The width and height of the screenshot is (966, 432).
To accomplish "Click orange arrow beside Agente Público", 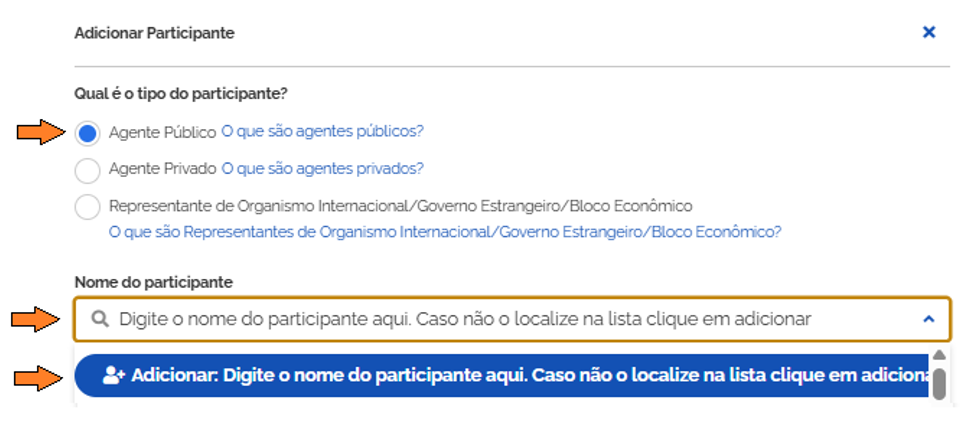I will [x=40, y=132].
